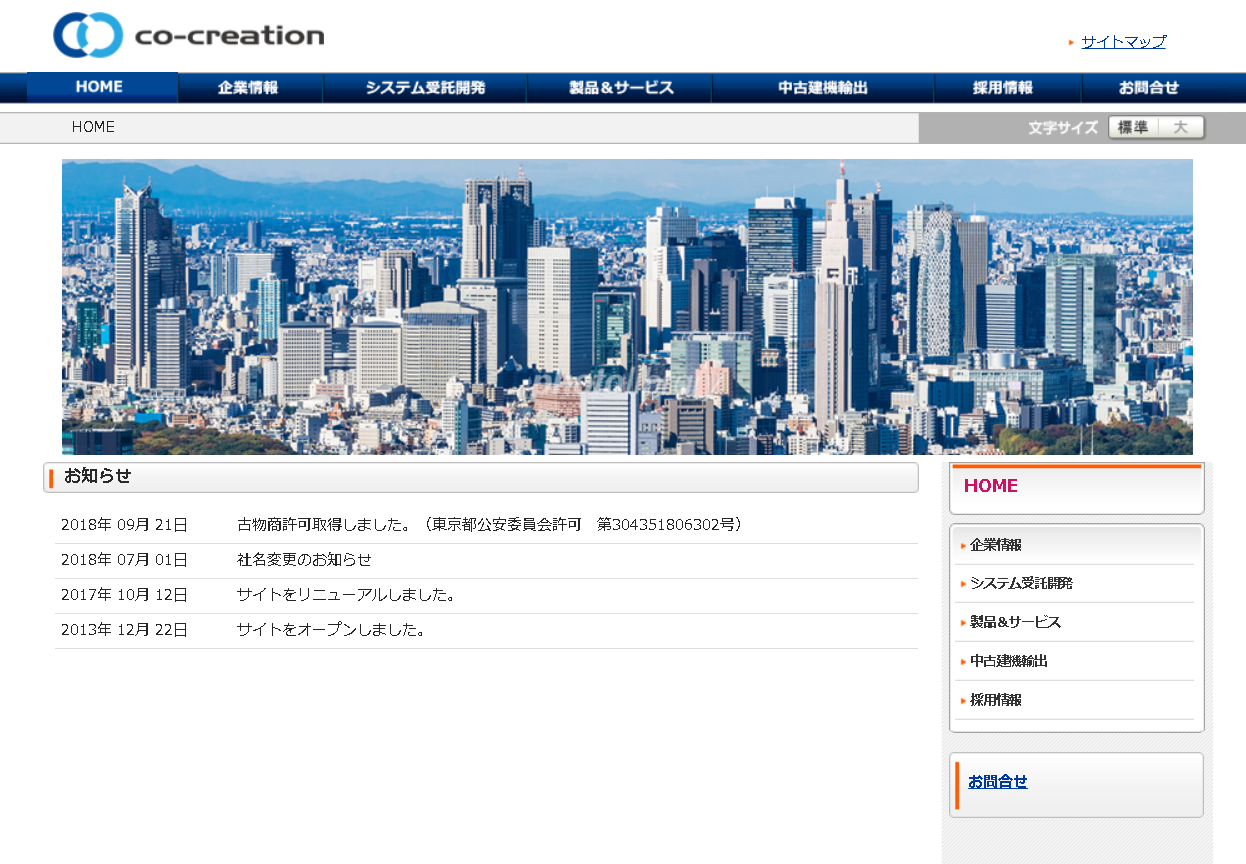
Task: Click the 製品＆サービス navigation item
Action: pos(618,87)
